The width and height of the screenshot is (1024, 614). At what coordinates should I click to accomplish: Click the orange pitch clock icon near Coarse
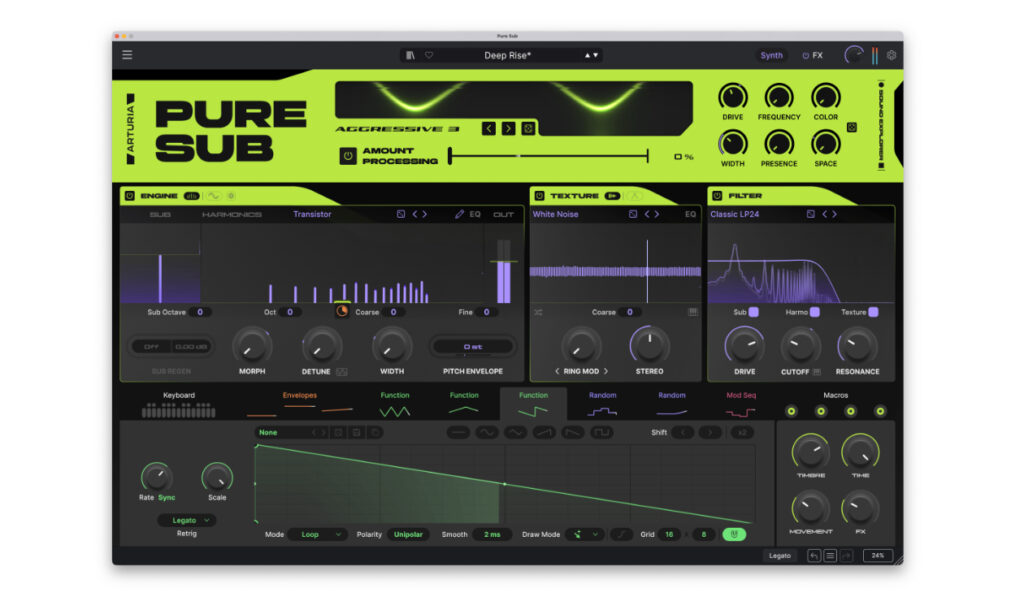click(x=342, y=312)
